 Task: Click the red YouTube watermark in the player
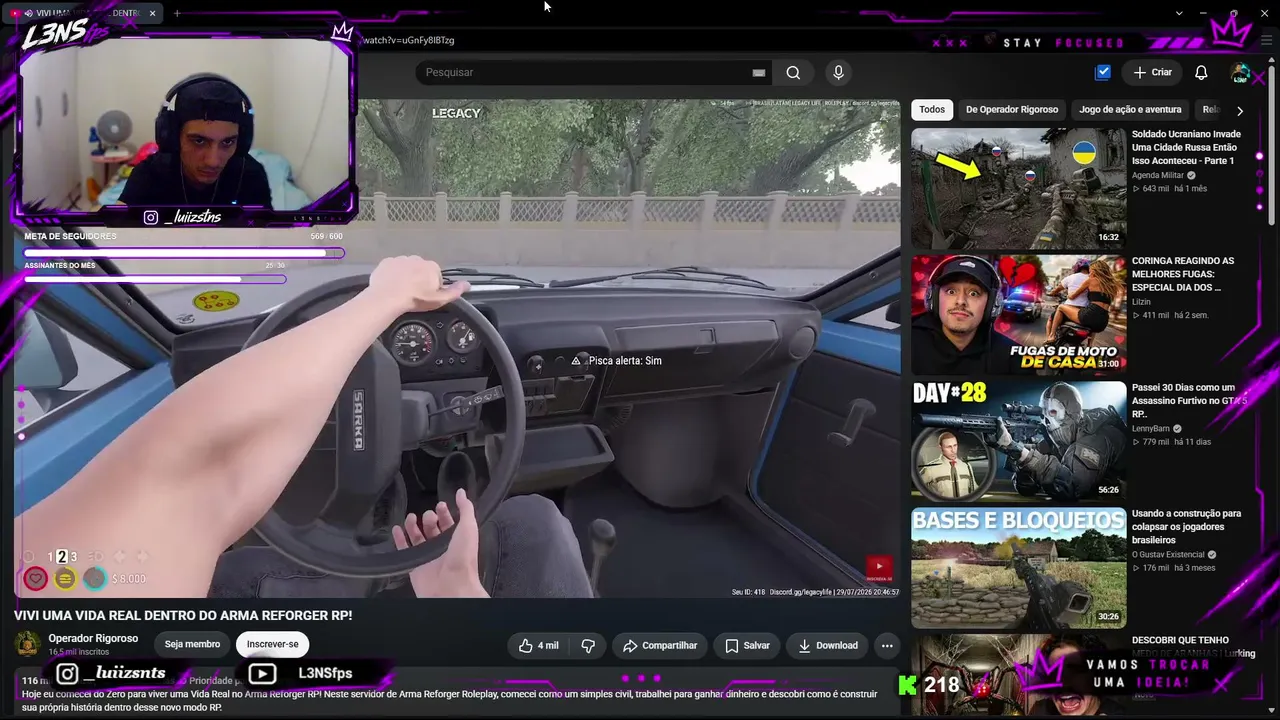(x=879, y=567)
